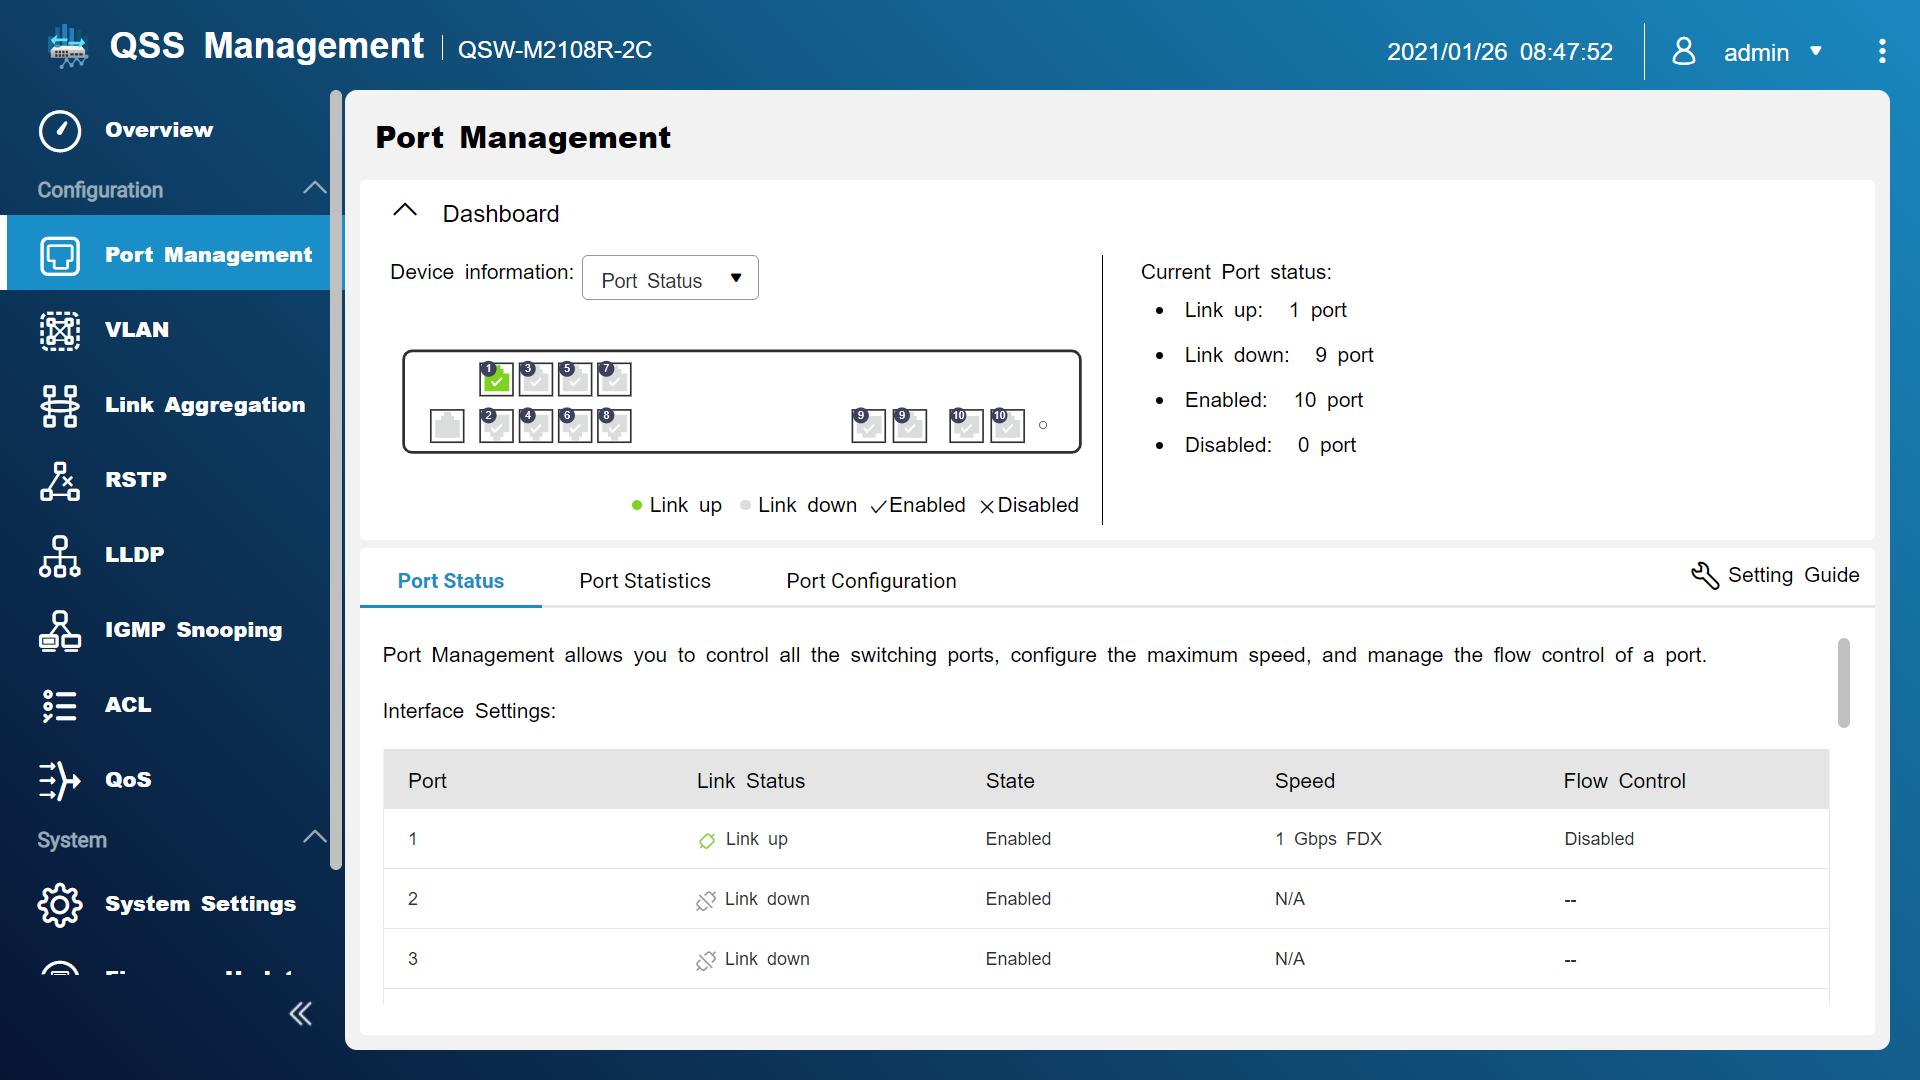Select the RSTP topology icon
Image resolution: width=1920 pixels, height=1080 pixels.
tap(60, 480)
